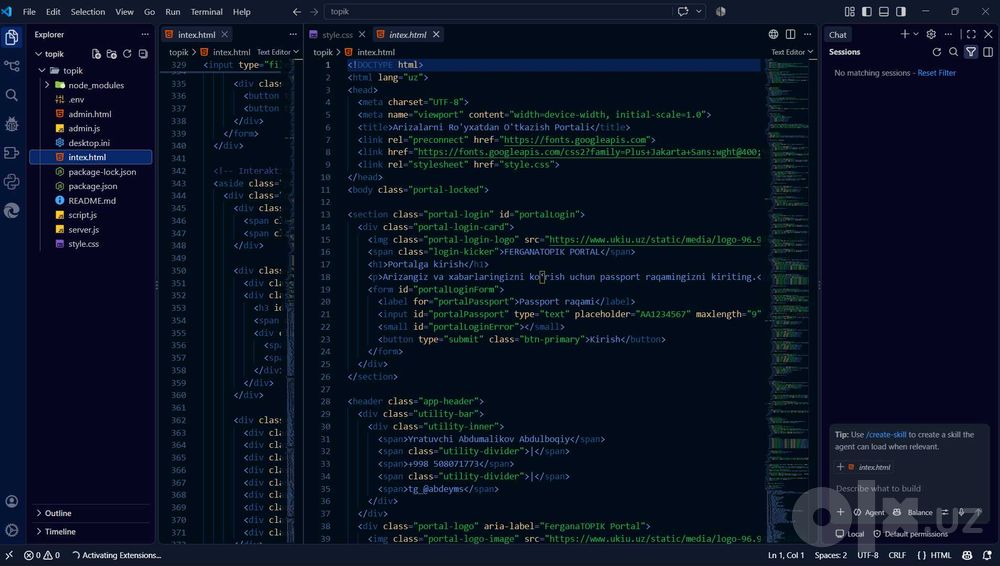Collapse the topik workspace section
Image resolution: width=1000 pixels, height=566 pixels.
pos(38,54)
